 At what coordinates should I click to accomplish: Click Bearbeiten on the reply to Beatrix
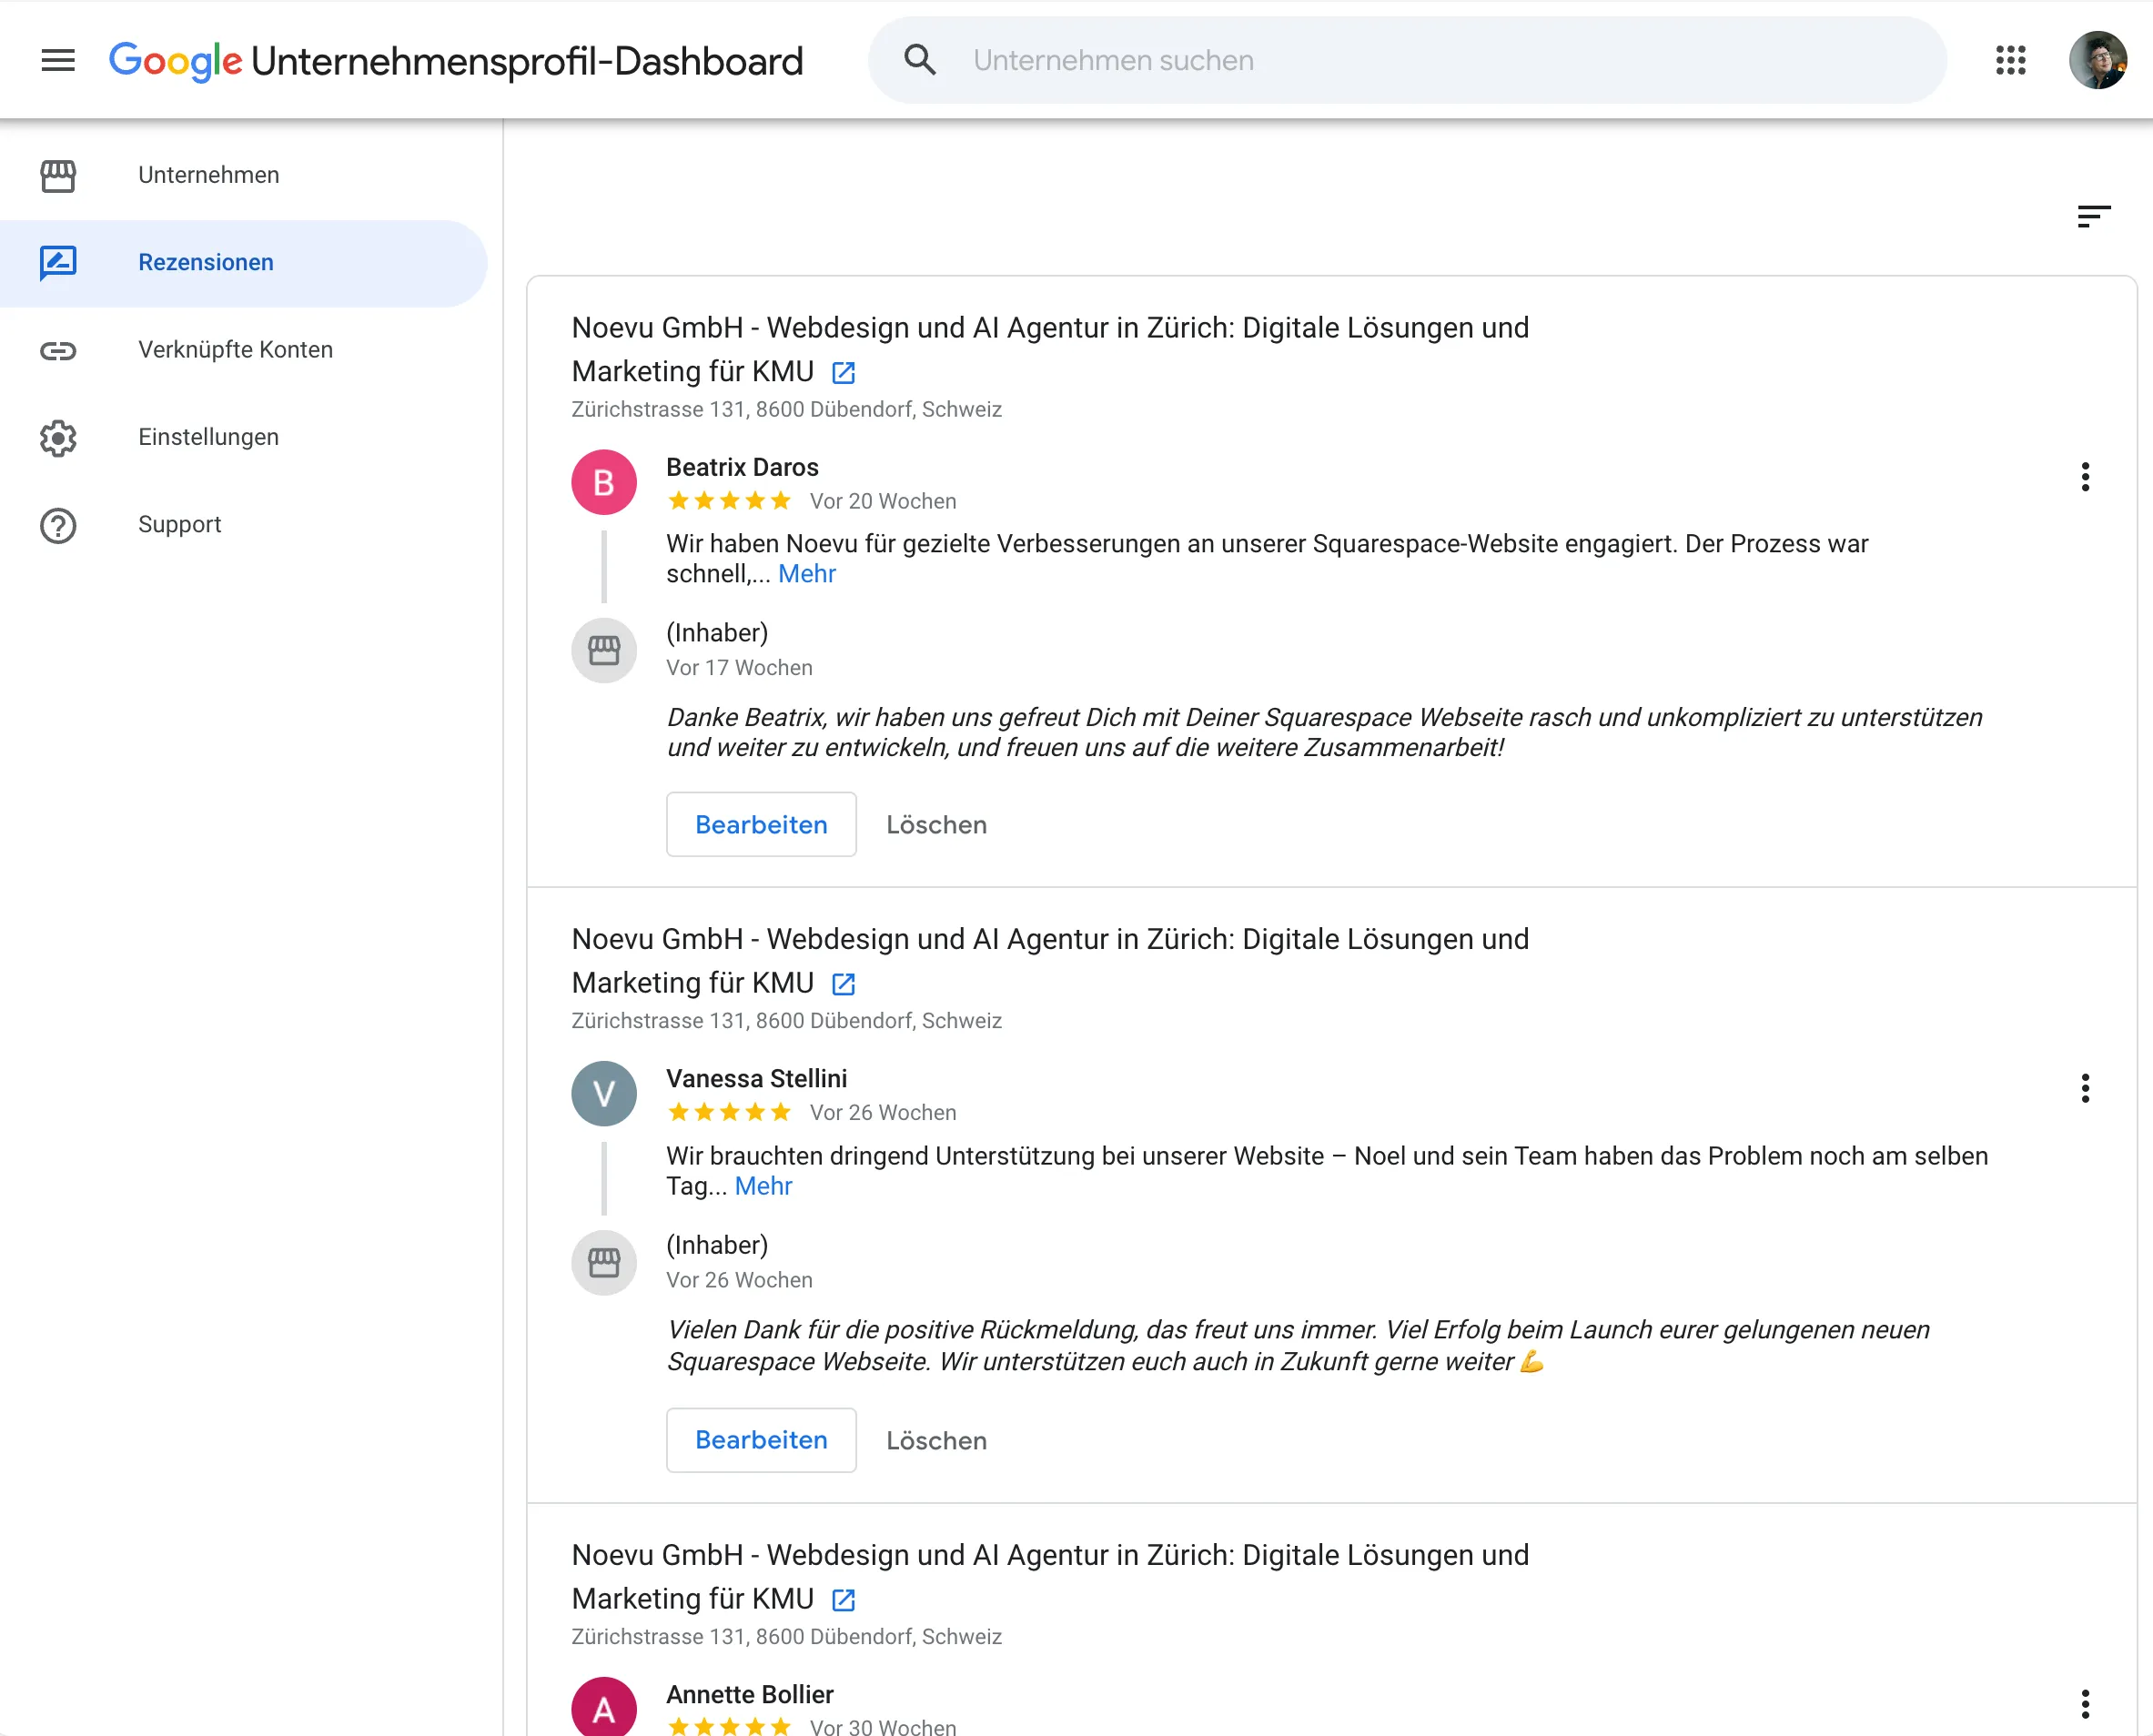(x=761, y=825)
